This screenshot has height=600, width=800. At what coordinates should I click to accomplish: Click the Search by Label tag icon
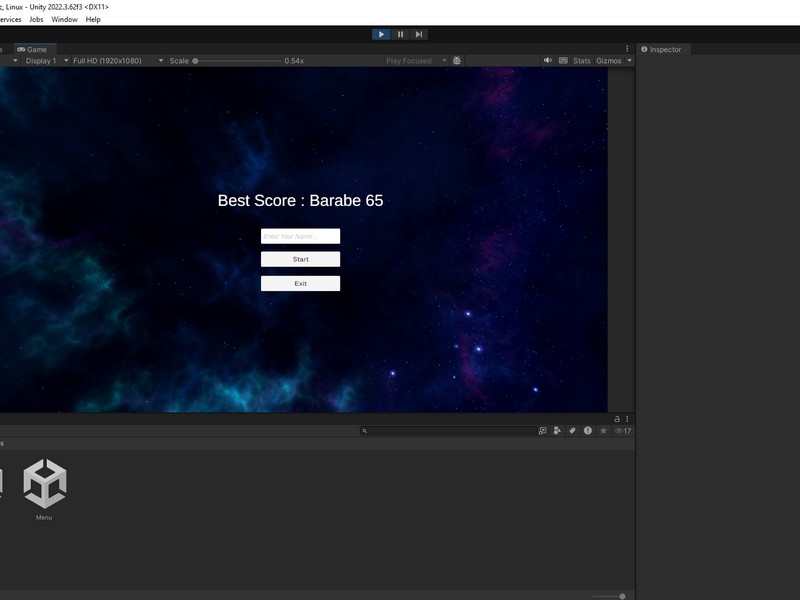[572, 431]
